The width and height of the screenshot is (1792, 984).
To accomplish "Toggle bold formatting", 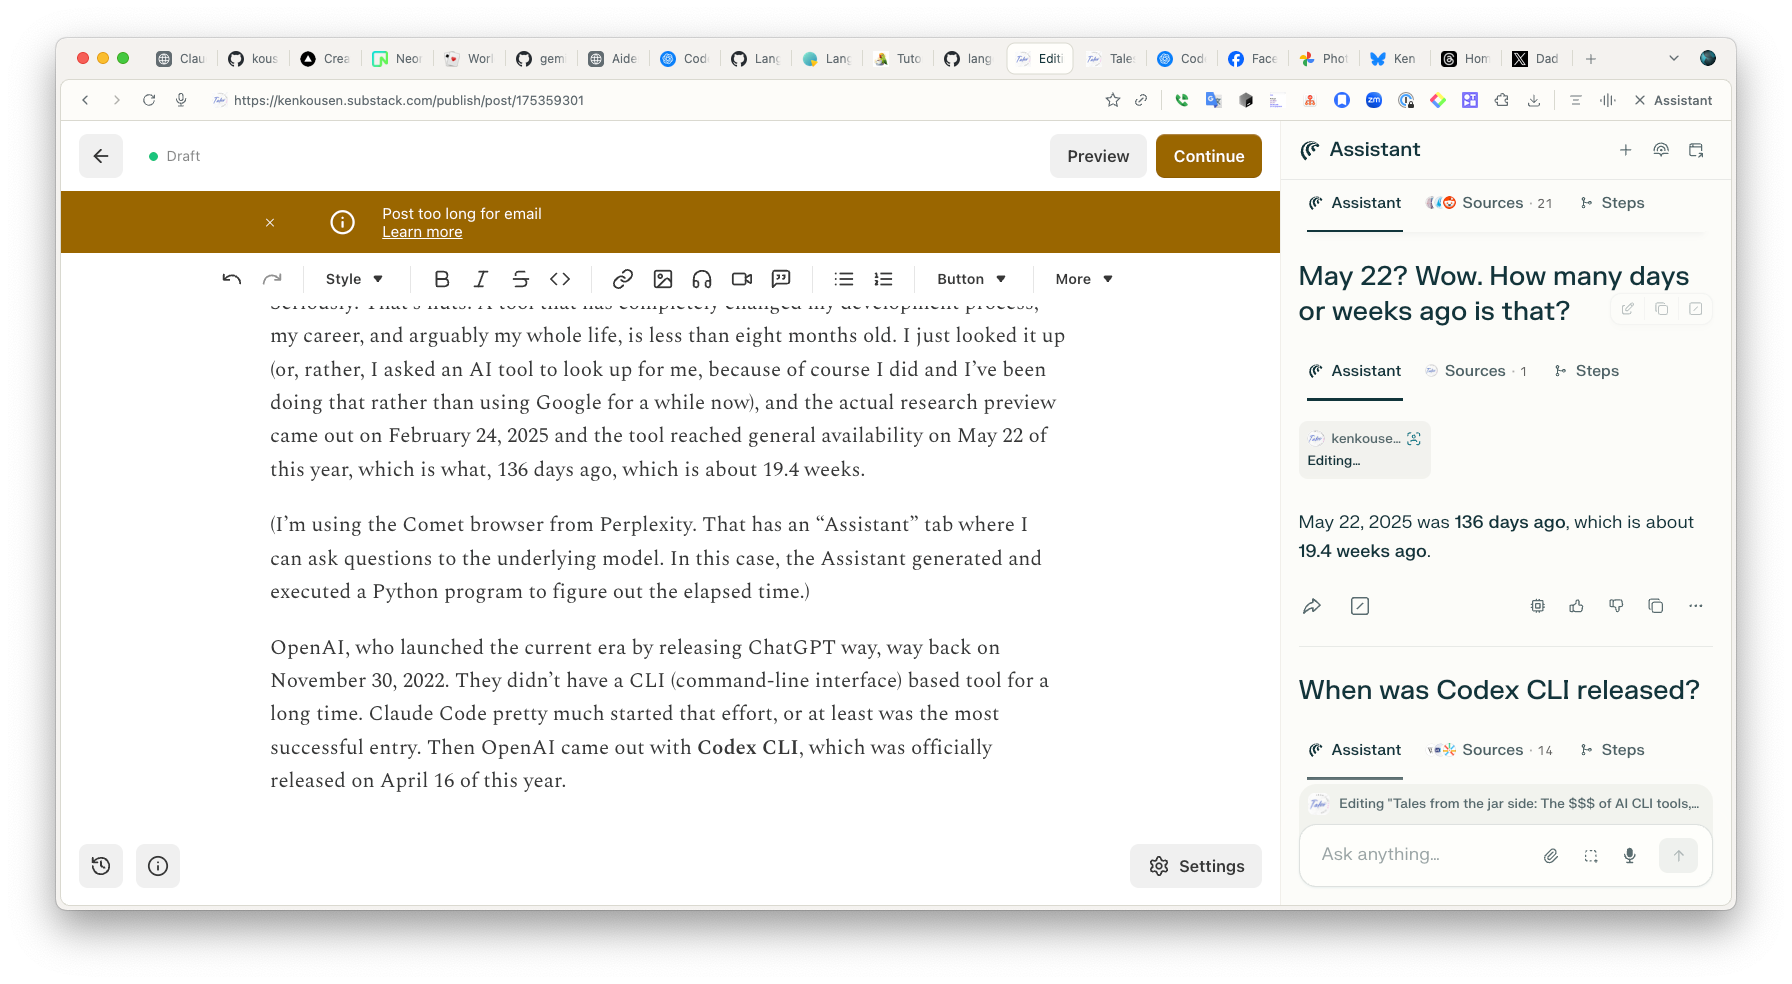I will point(441,279).
